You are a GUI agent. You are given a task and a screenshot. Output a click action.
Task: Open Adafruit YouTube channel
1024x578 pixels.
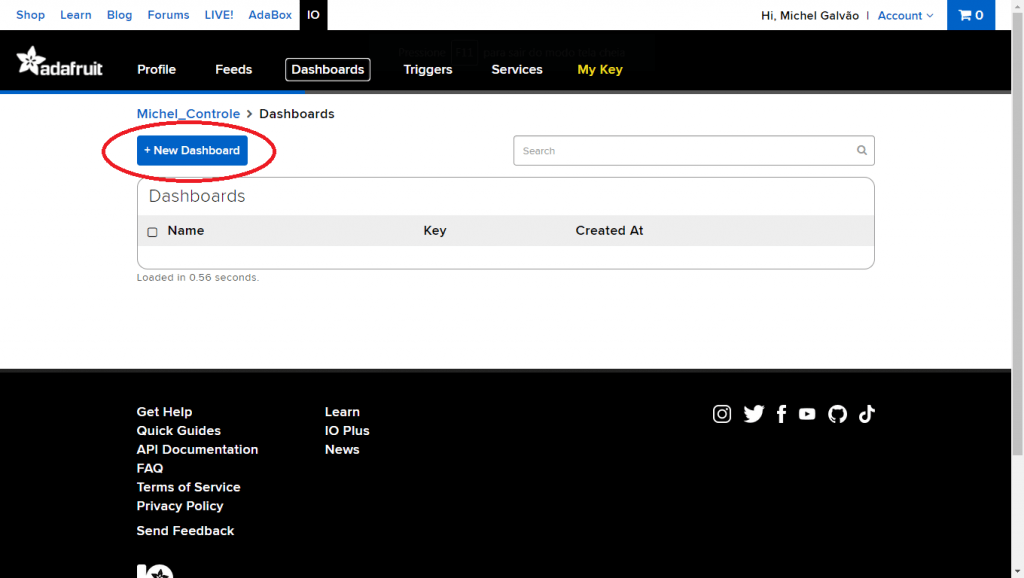tap(807, 414)
